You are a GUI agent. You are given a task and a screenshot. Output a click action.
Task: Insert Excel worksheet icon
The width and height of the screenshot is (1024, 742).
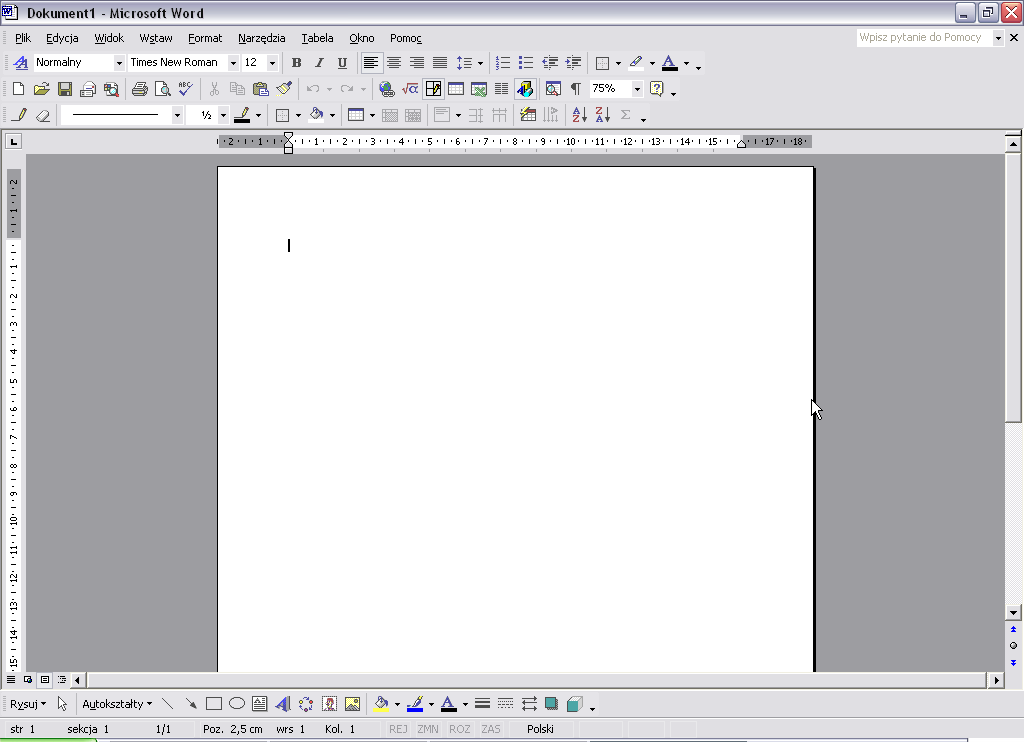(479, 89)
